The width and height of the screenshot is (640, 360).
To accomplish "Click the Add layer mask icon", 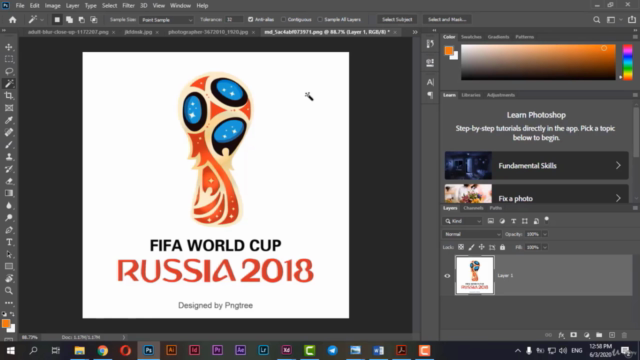I will [574, 335].
